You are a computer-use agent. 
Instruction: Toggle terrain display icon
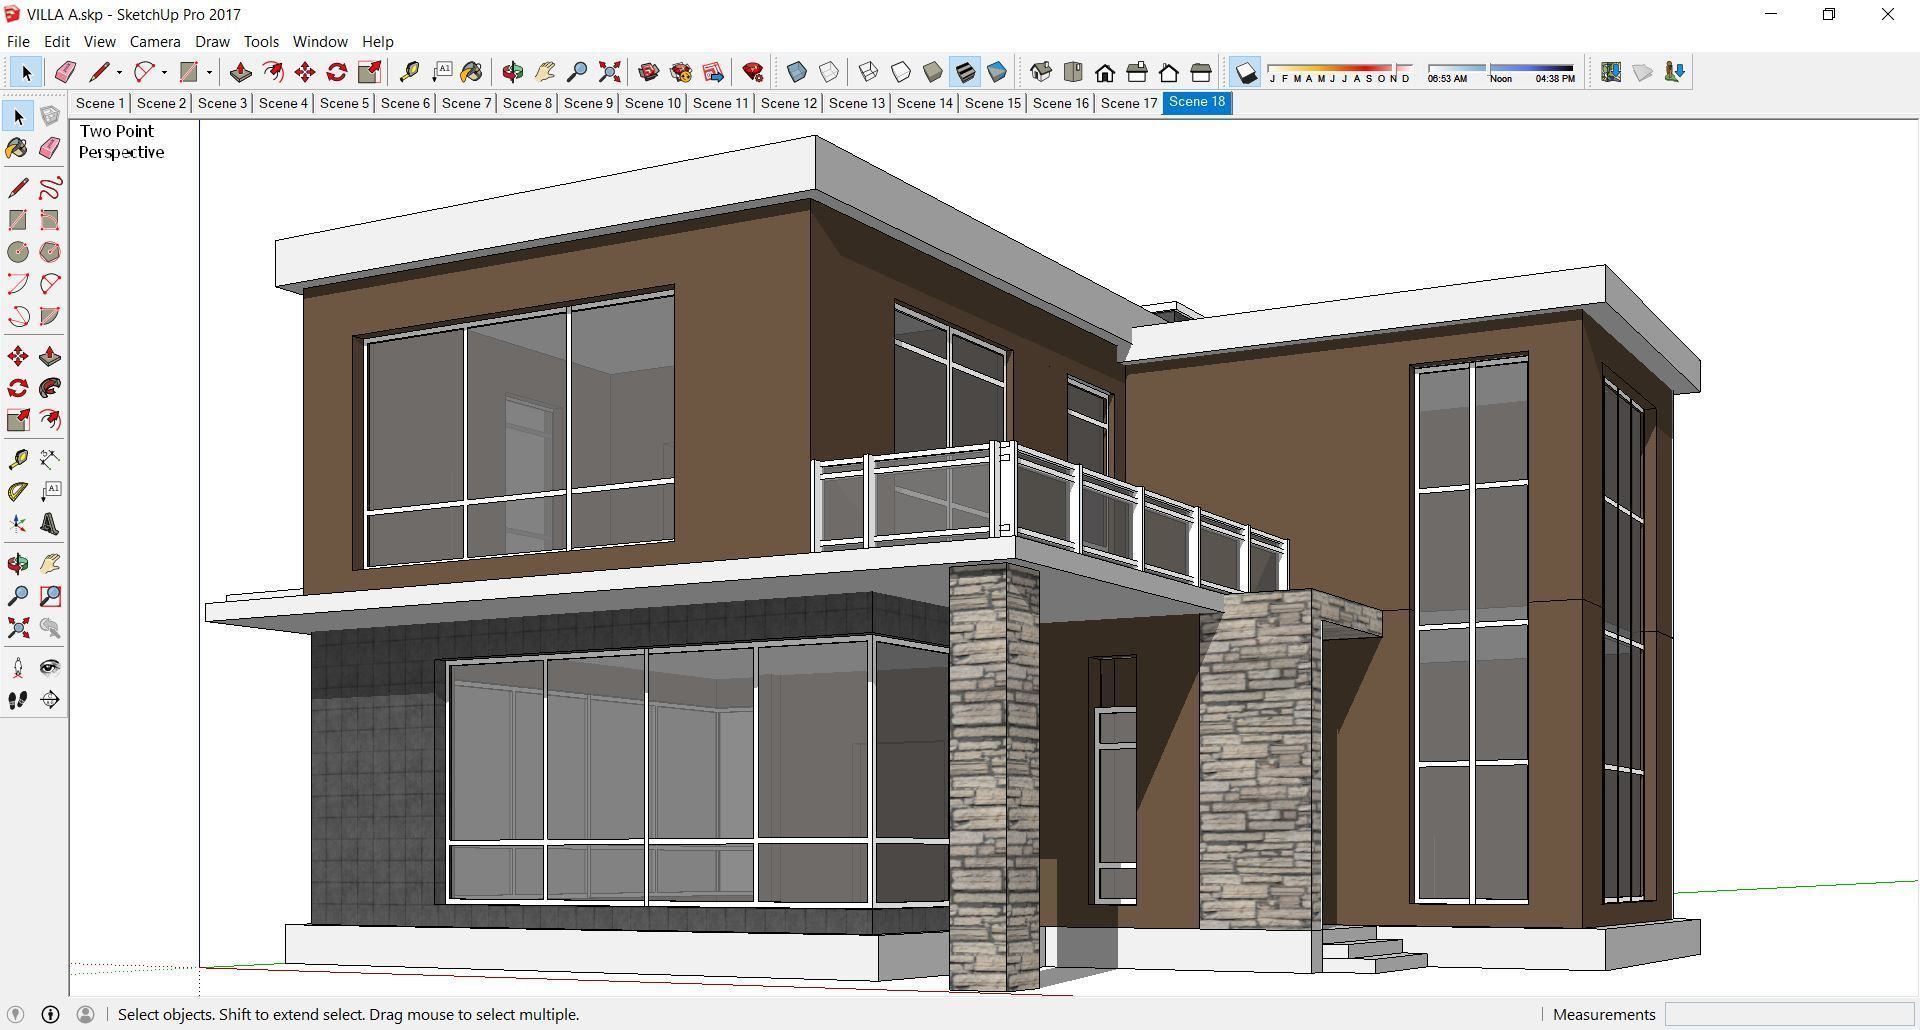pyautogui.click(x=1643, y=72)
